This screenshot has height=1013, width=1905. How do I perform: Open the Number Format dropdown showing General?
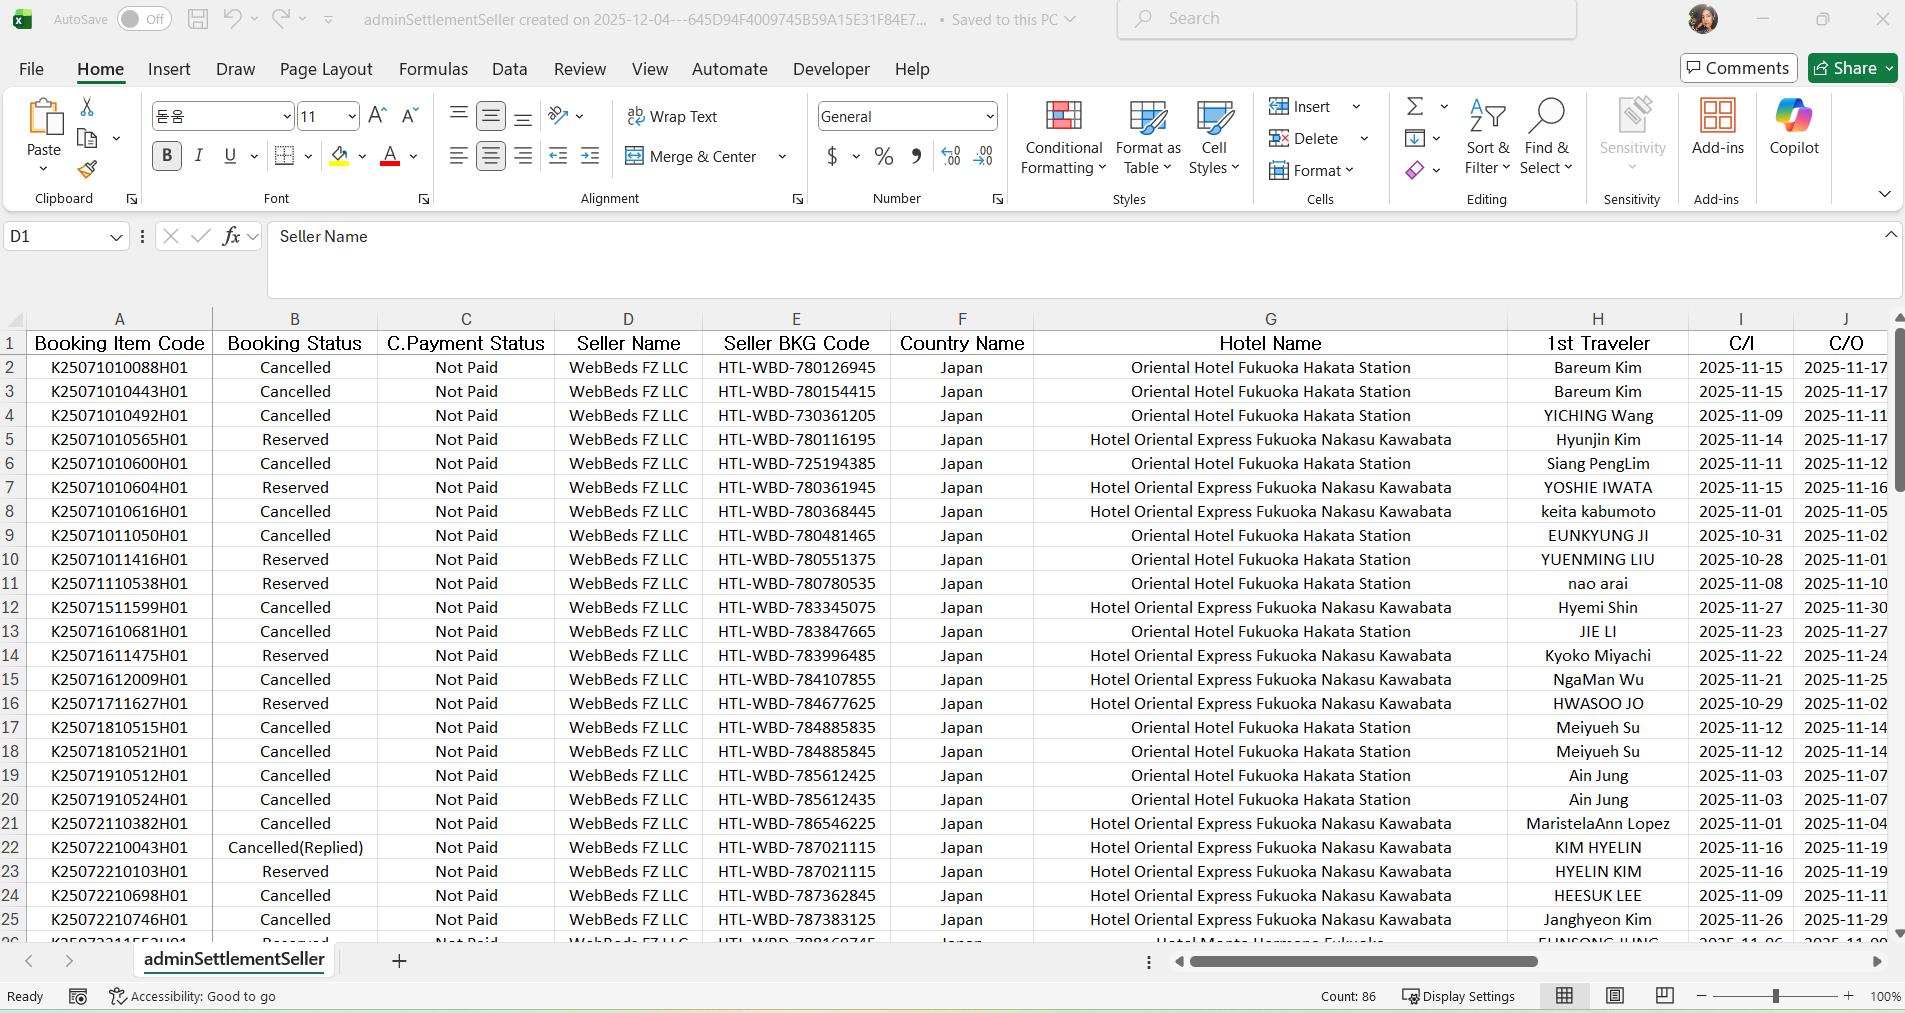tap(989, 117)
